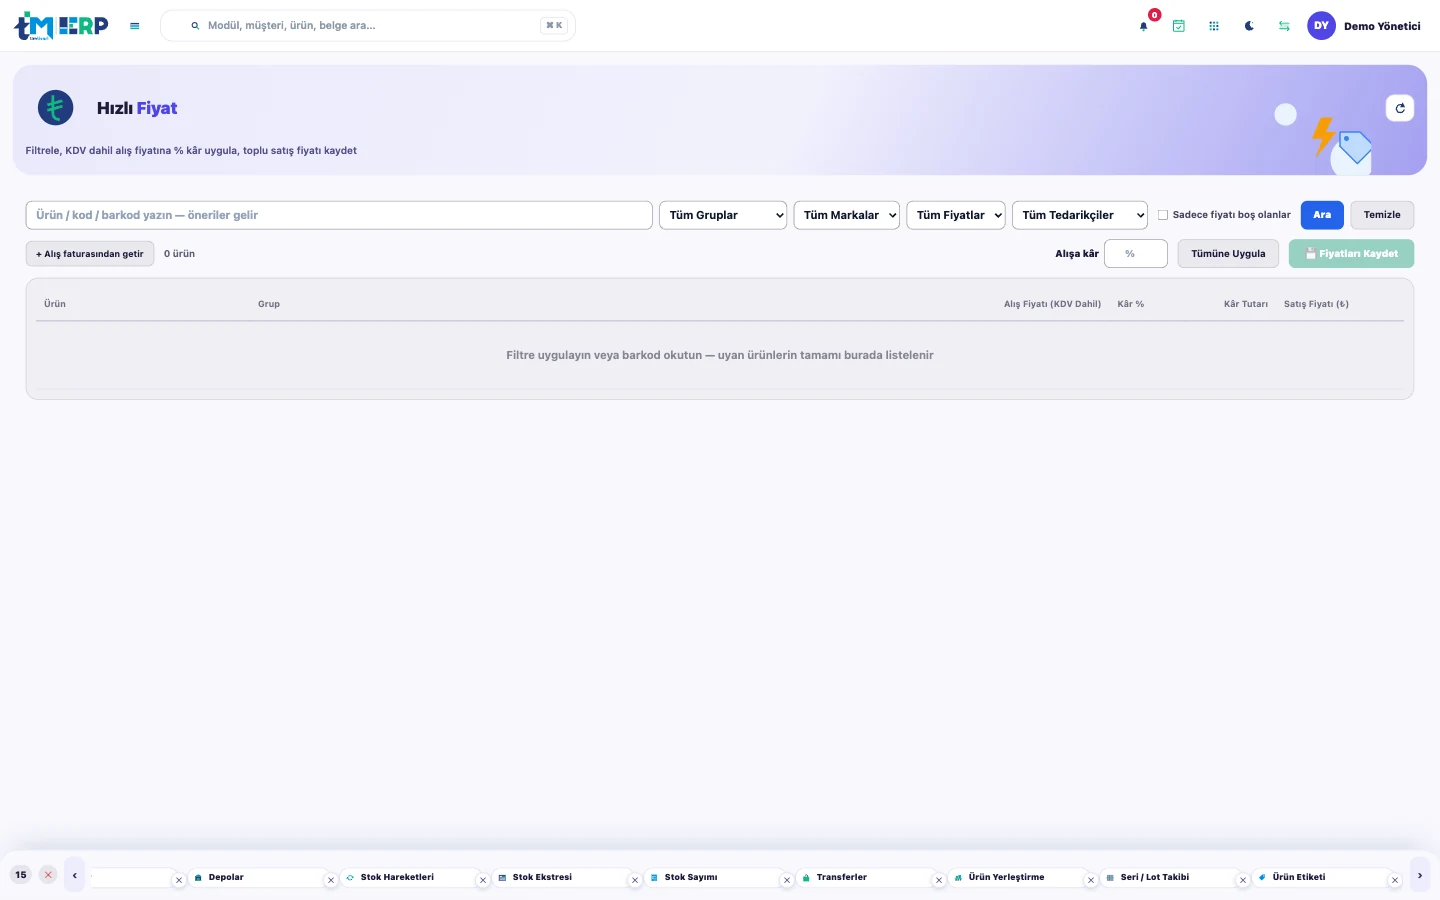
Task: Focus the Alışa kâr percent field
Action: [x=1136, y=254]
